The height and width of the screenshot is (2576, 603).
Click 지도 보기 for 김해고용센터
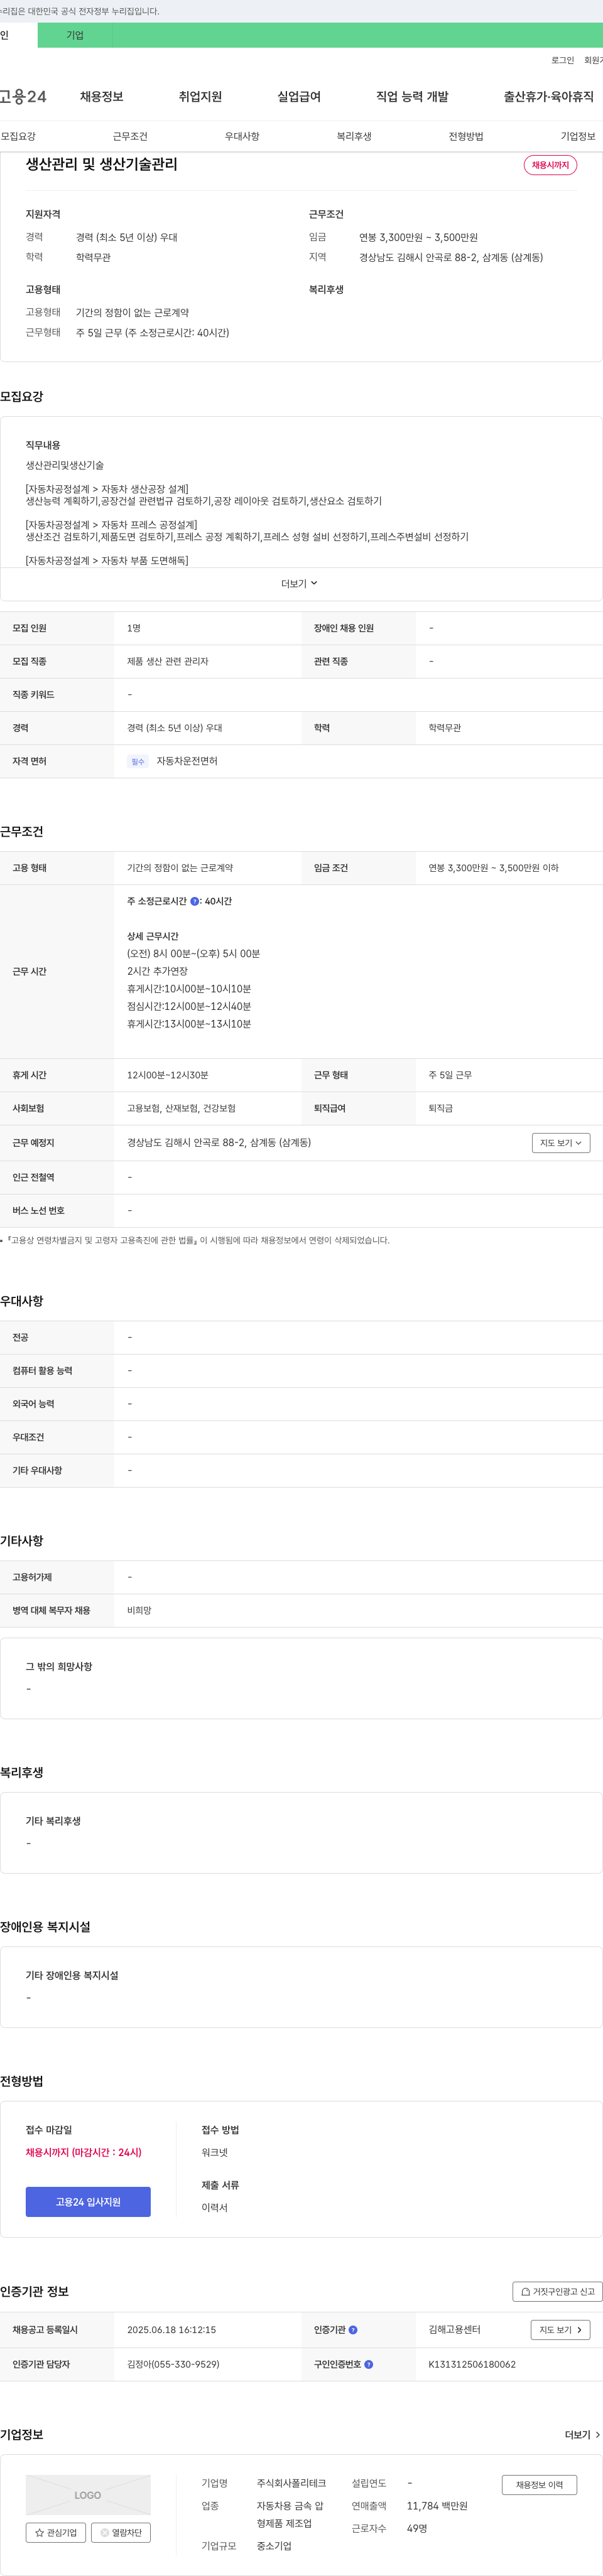[560, 2330]
